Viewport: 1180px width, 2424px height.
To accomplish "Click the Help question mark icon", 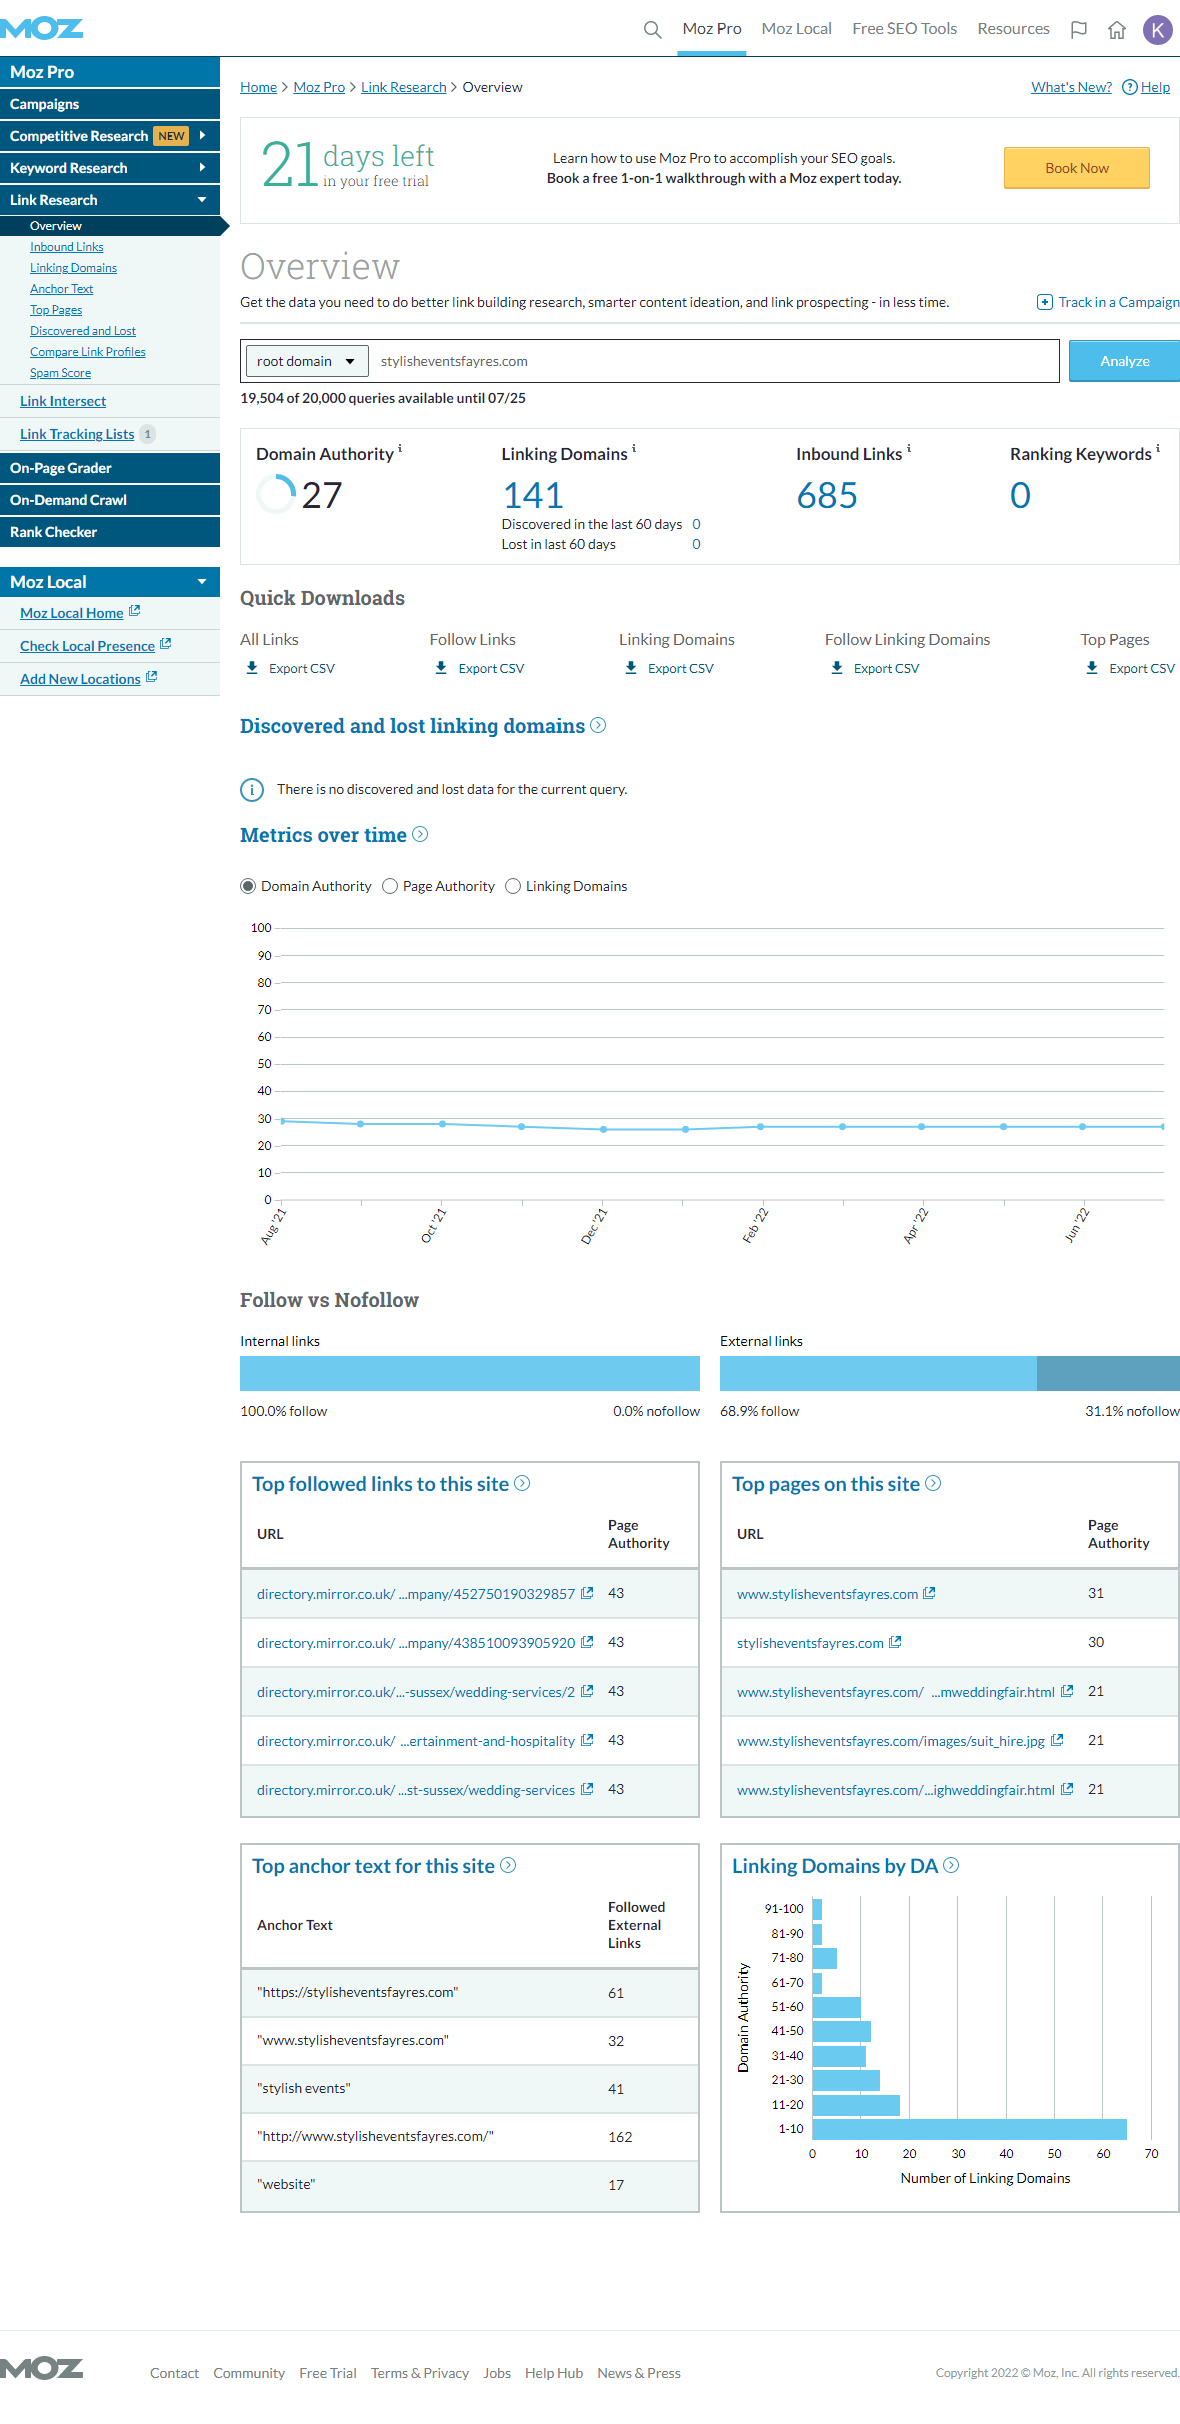I will pyautogui.click(x=1130, y=87).
